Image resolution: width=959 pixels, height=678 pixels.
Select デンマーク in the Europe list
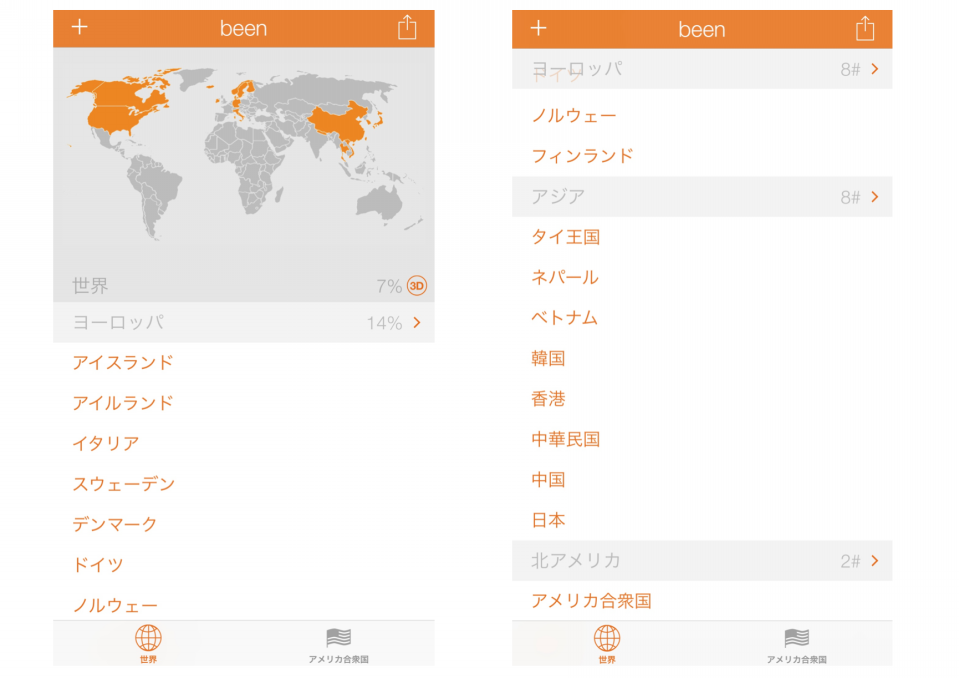115,524
